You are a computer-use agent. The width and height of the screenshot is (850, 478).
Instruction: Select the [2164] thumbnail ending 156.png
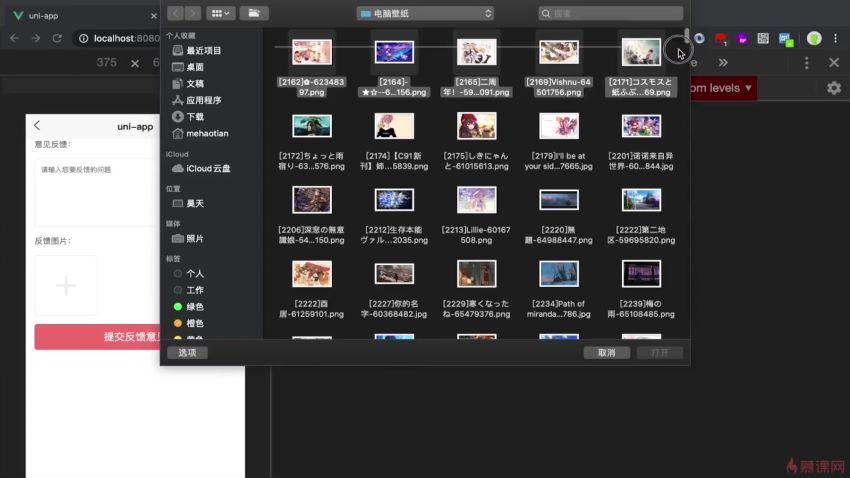(x=394, y=52)
